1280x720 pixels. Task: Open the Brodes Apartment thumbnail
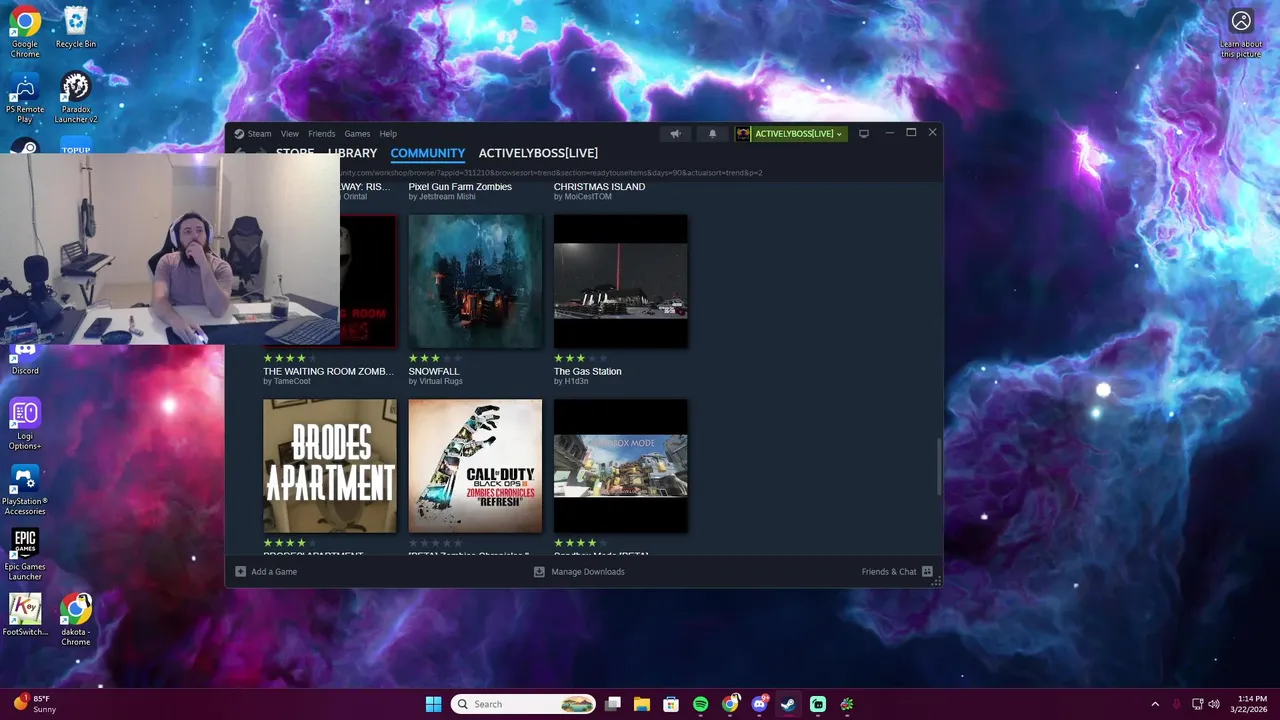330,466
